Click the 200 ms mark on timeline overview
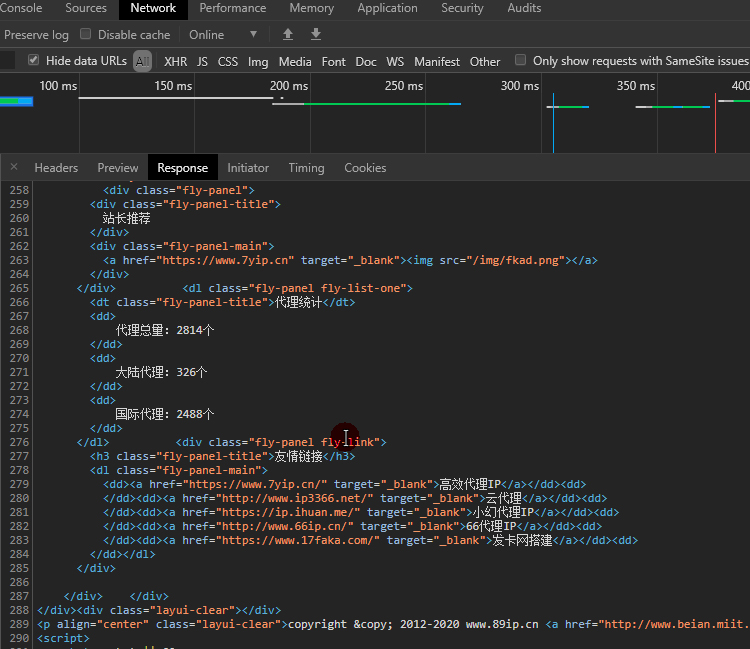The image size is (750, 649). pos(289,86)
